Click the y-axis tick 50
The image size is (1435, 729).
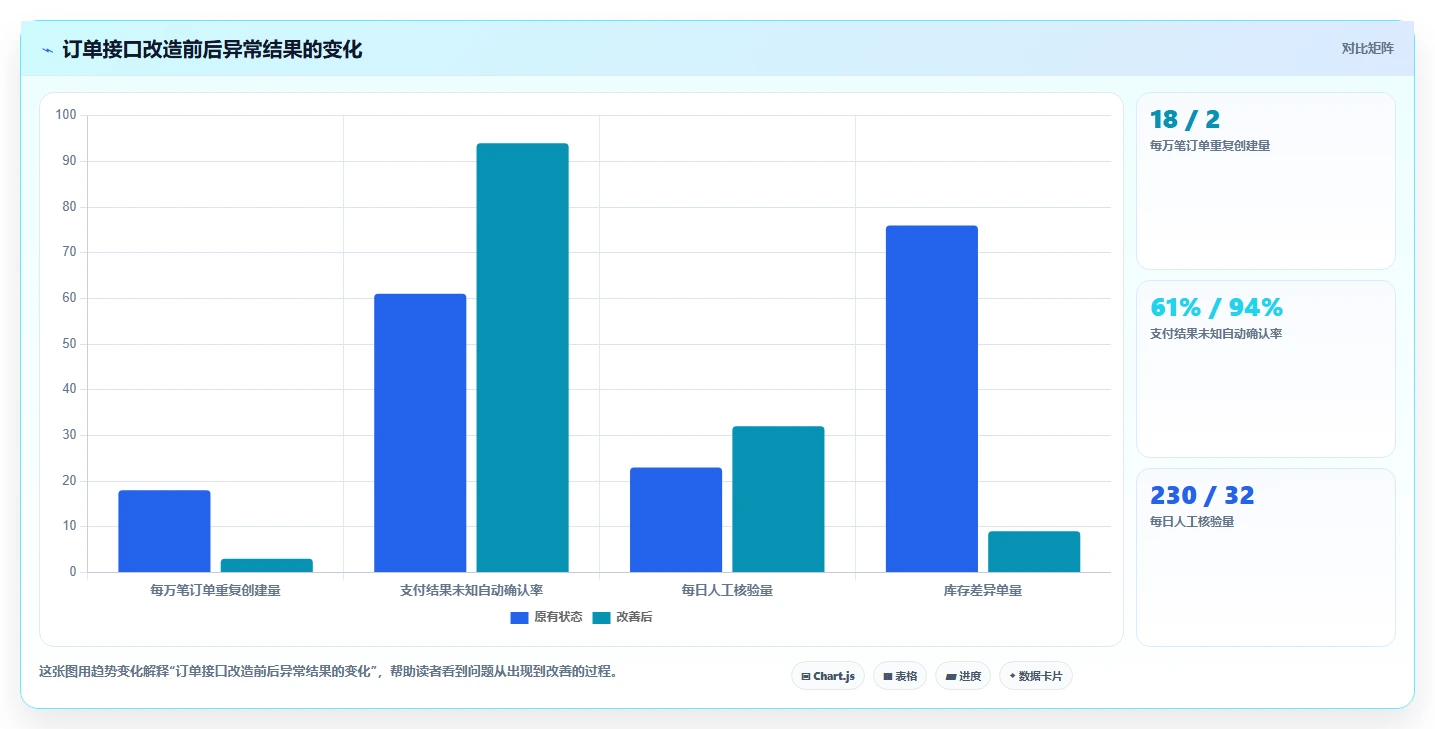[69, 344]
